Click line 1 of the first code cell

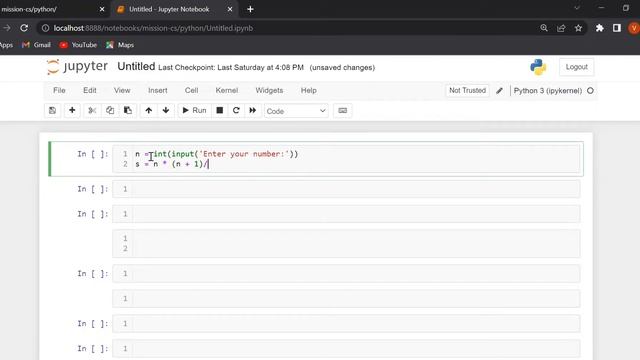click(217, 154)
